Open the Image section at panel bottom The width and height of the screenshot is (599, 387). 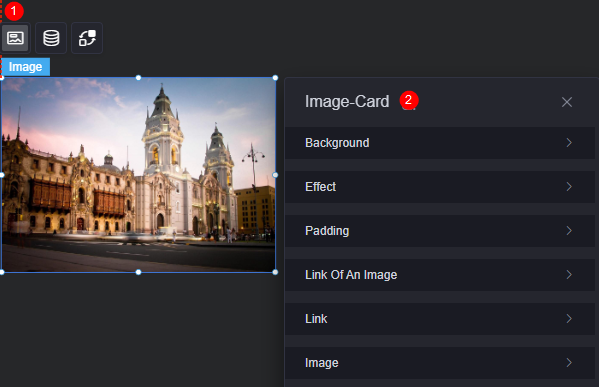coord(440,363)
